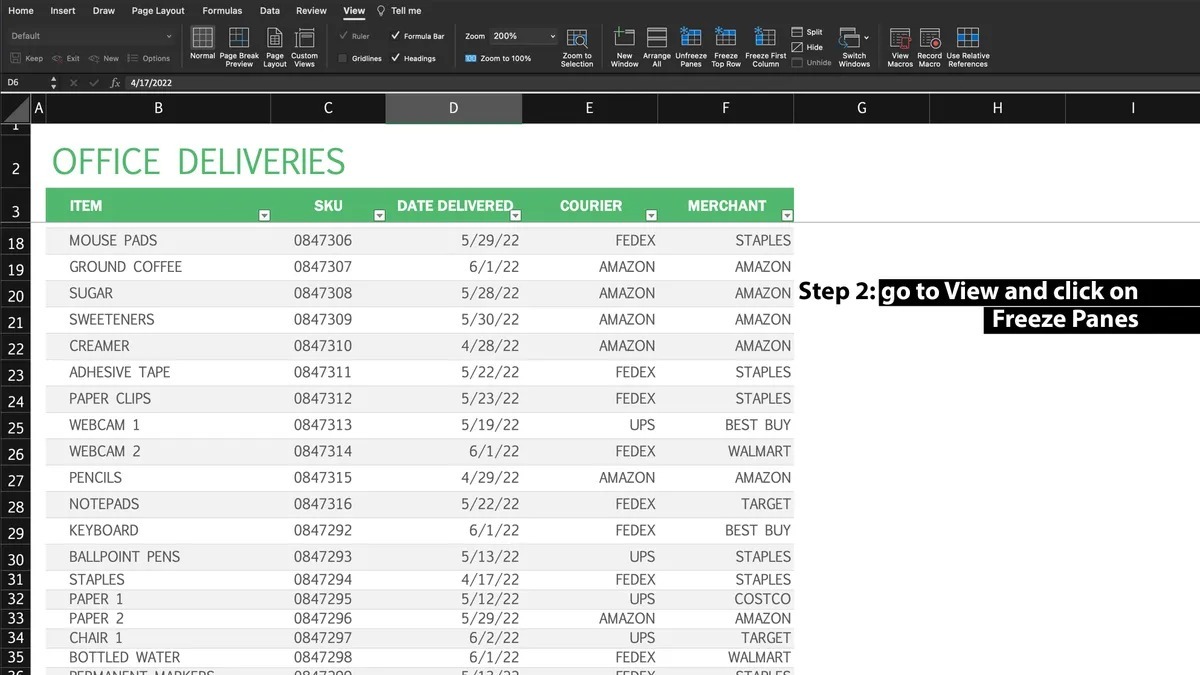Viewport: 1200px width, 675px height.
Task: Toggle the Headings checkbox off
Action: pyautogui.click(x=396, y=59)
